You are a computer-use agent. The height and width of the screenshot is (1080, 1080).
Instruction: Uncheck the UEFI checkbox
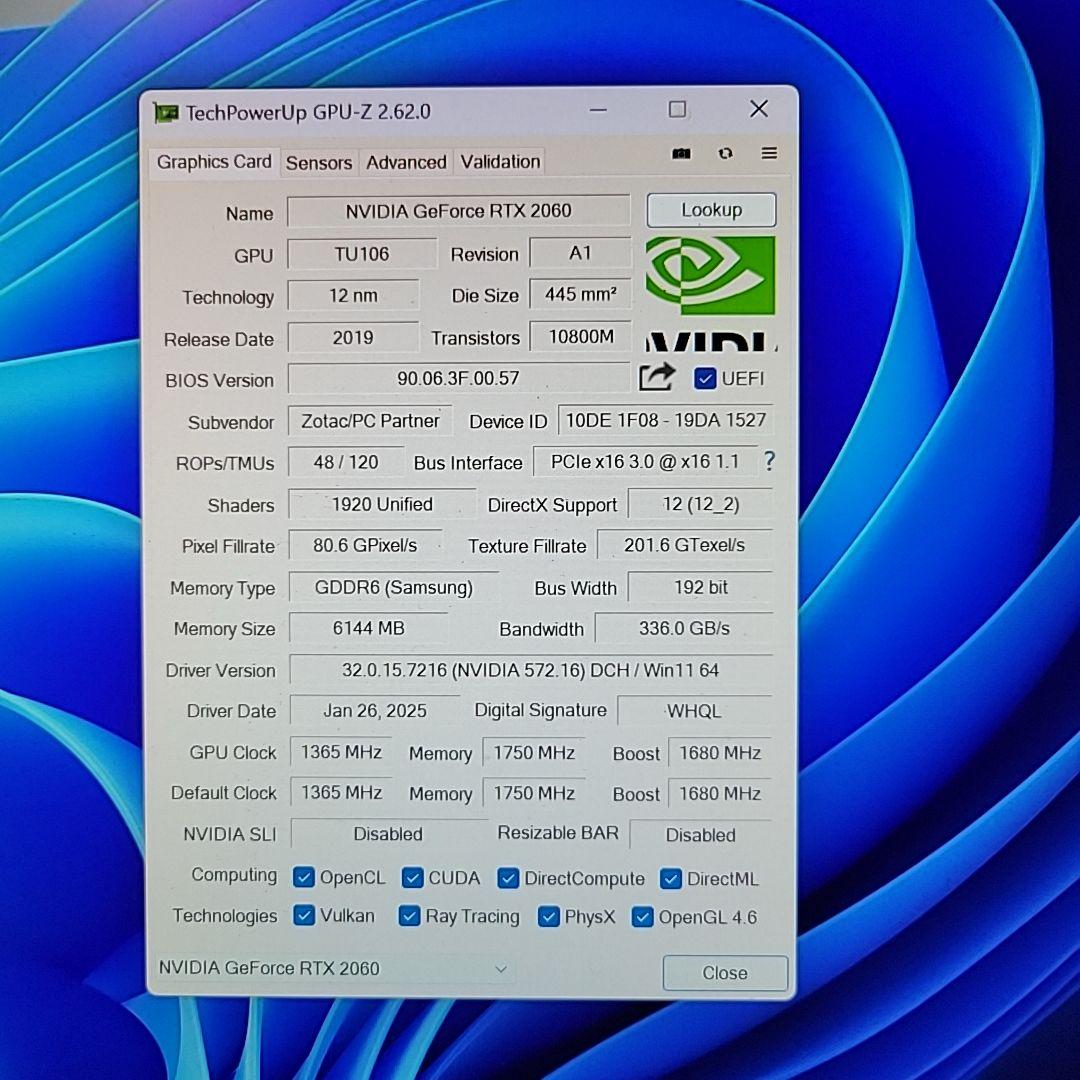[705, 379]
